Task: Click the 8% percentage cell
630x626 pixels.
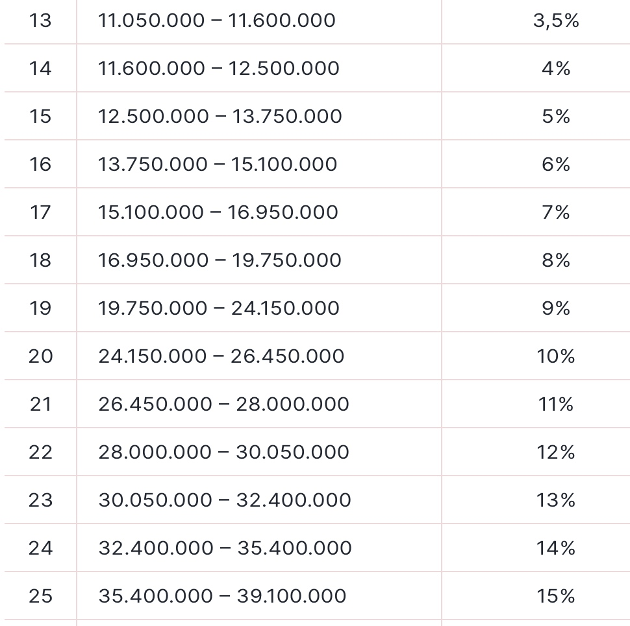Action: 556,260
